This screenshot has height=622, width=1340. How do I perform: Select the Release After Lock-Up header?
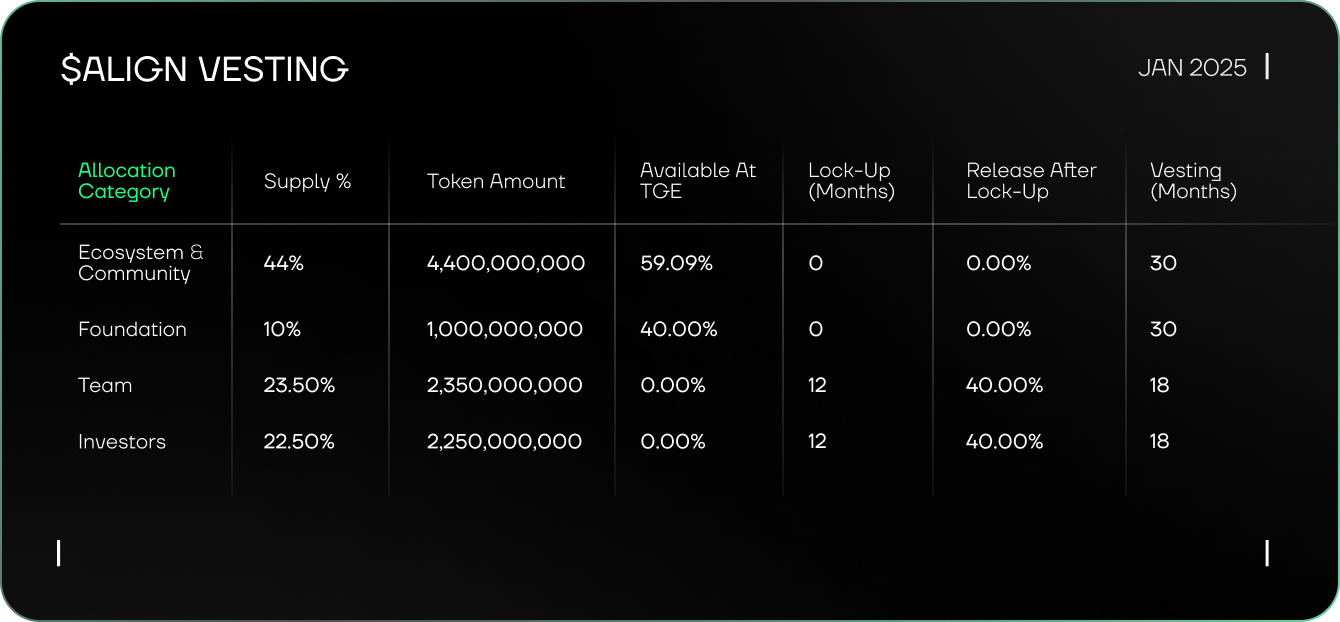click(1031, 181)
